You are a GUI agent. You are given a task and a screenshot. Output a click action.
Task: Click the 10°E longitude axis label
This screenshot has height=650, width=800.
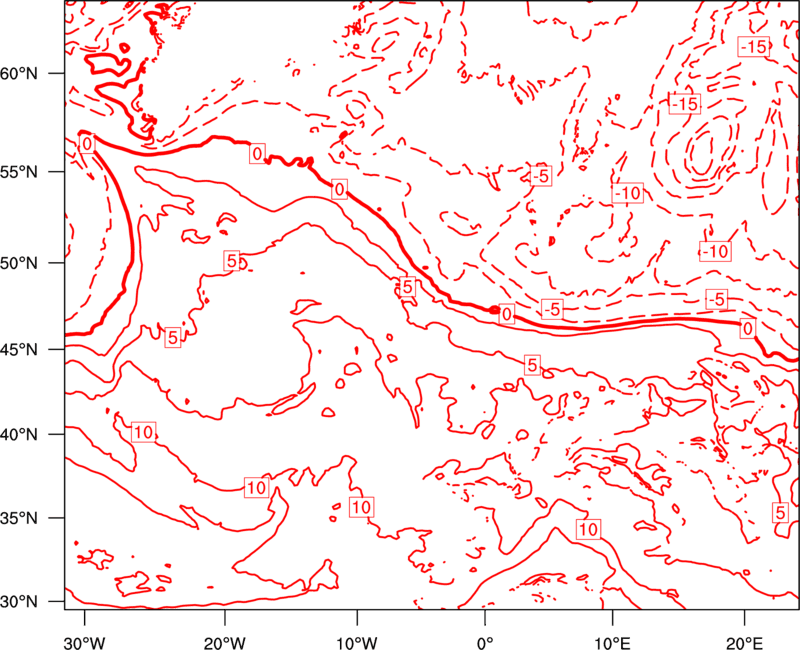tap(612, 642)
